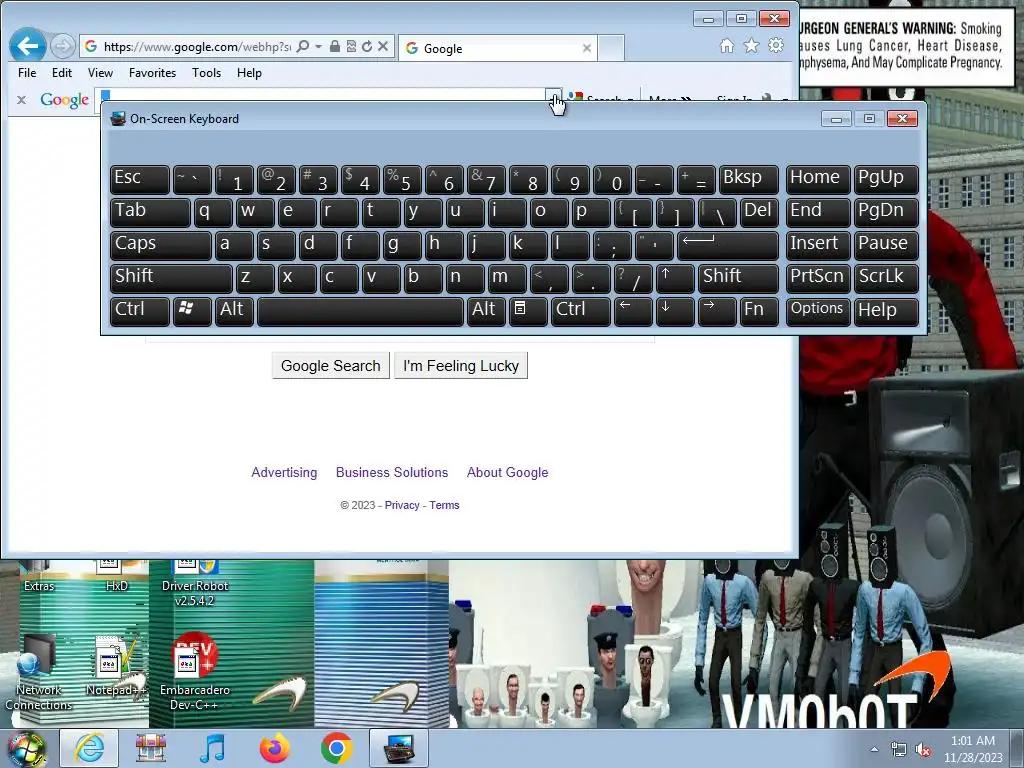
Task: Open the View menu
Action: 100,72
